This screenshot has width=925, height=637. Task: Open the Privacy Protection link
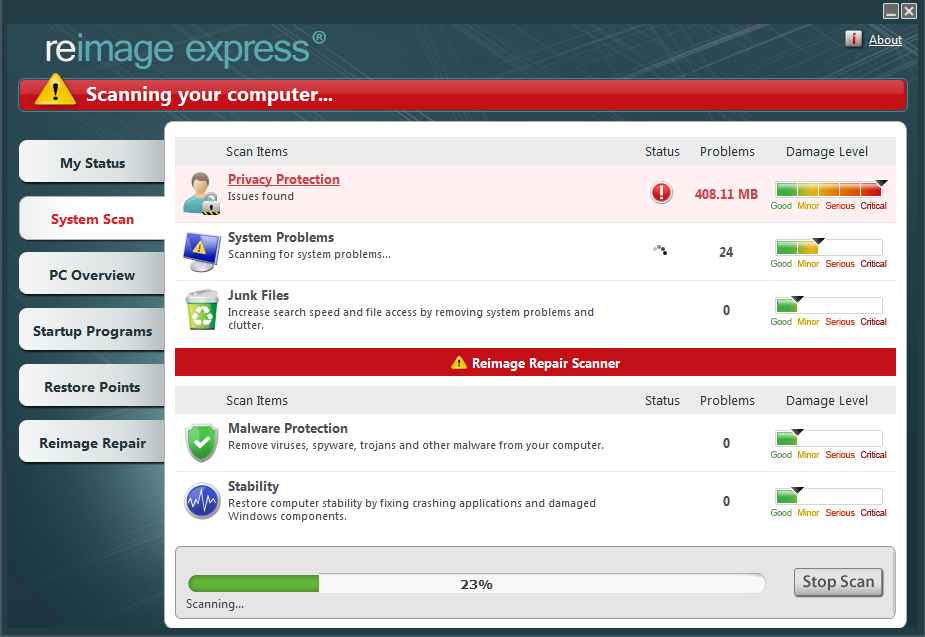click(x=284, y=179)
